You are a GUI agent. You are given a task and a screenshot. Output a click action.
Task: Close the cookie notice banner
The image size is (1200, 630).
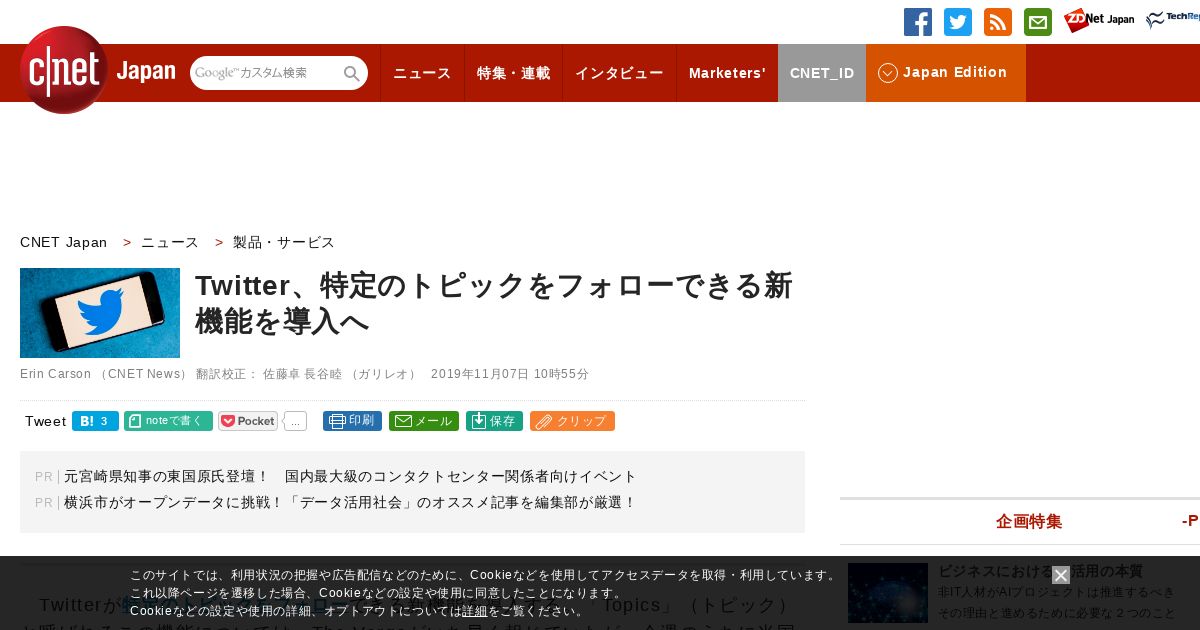tap(1061, 575)
